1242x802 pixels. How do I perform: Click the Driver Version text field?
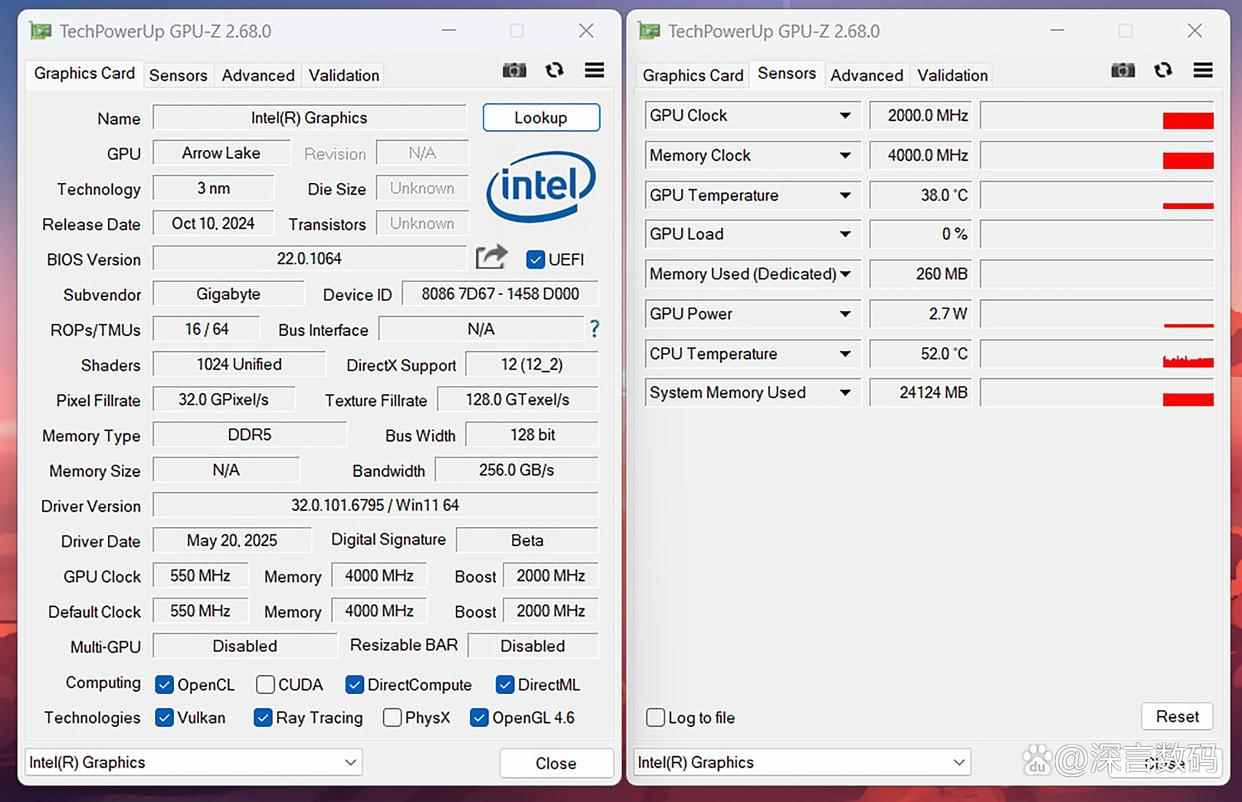point(375,506)
